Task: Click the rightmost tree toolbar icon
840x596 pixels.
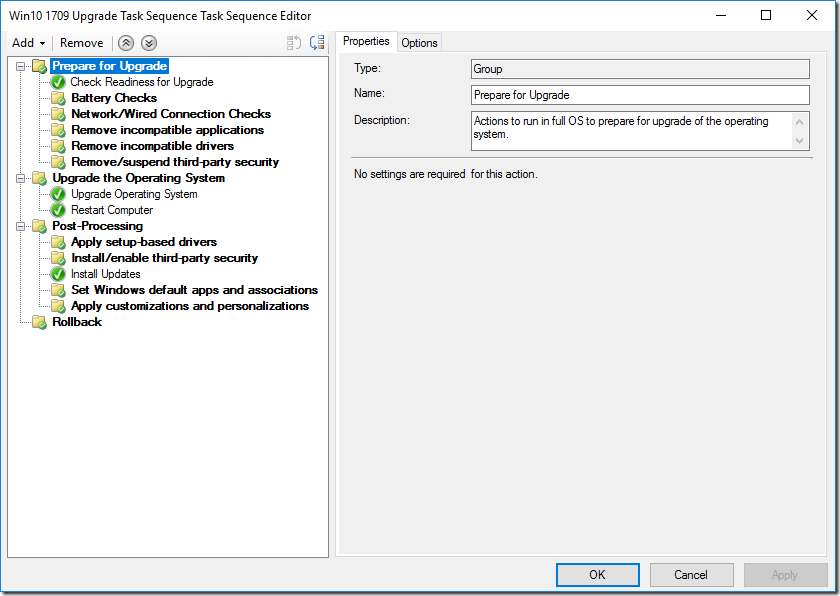Action: tap(317, 43)
